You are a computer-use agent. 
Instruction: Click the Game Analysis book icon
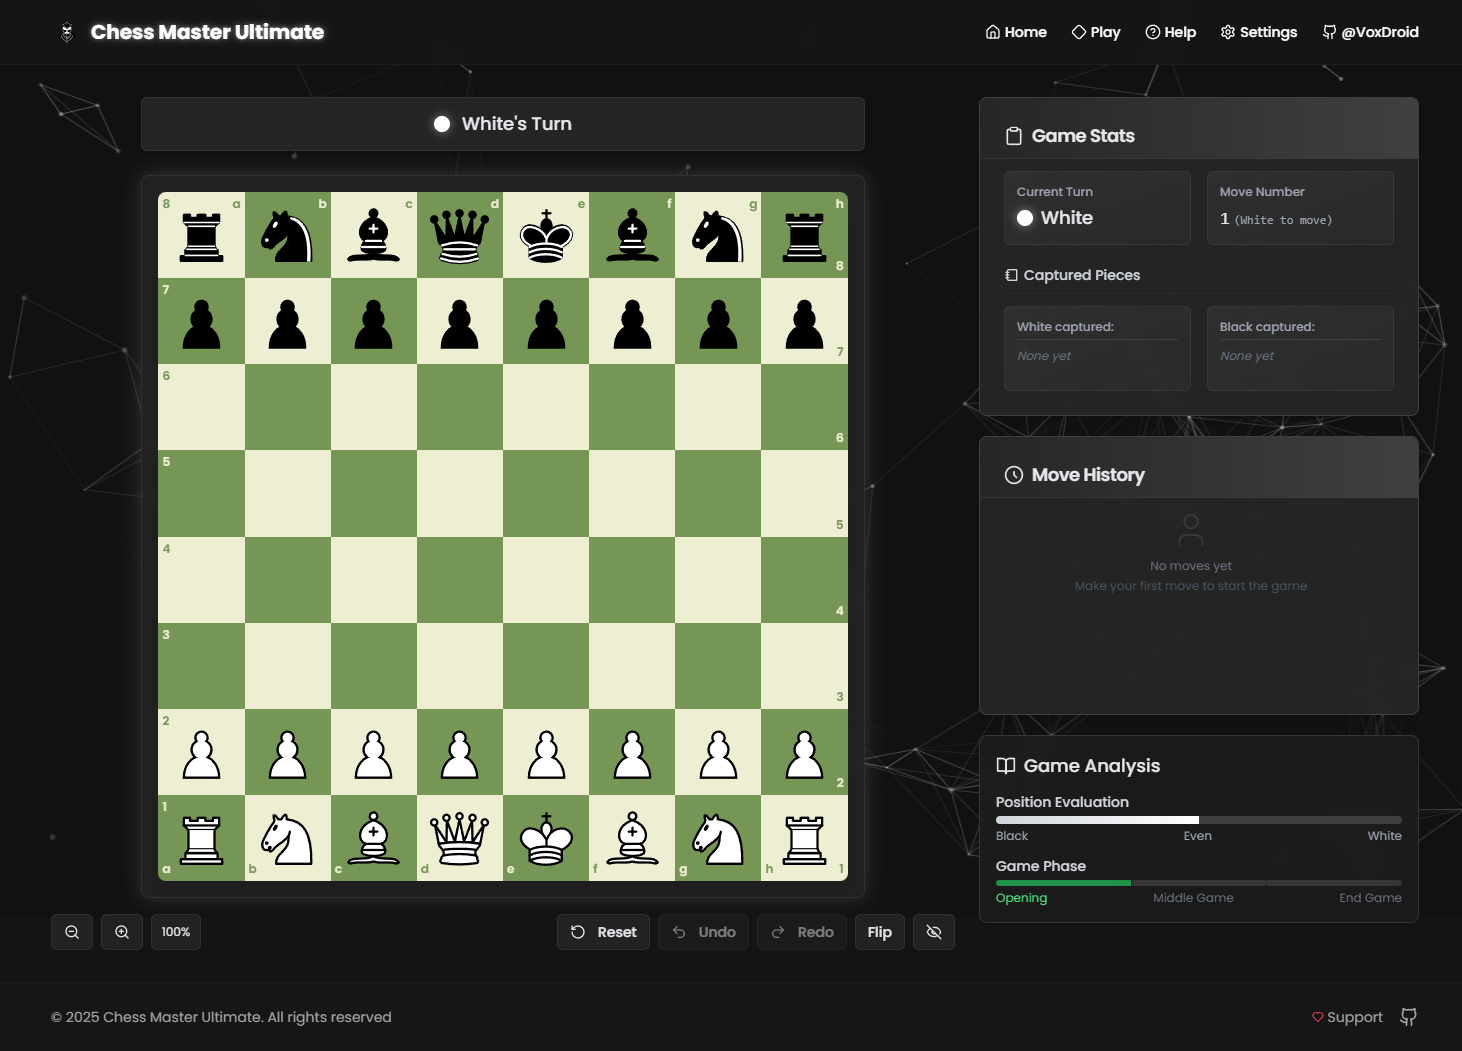point(1004,765)
